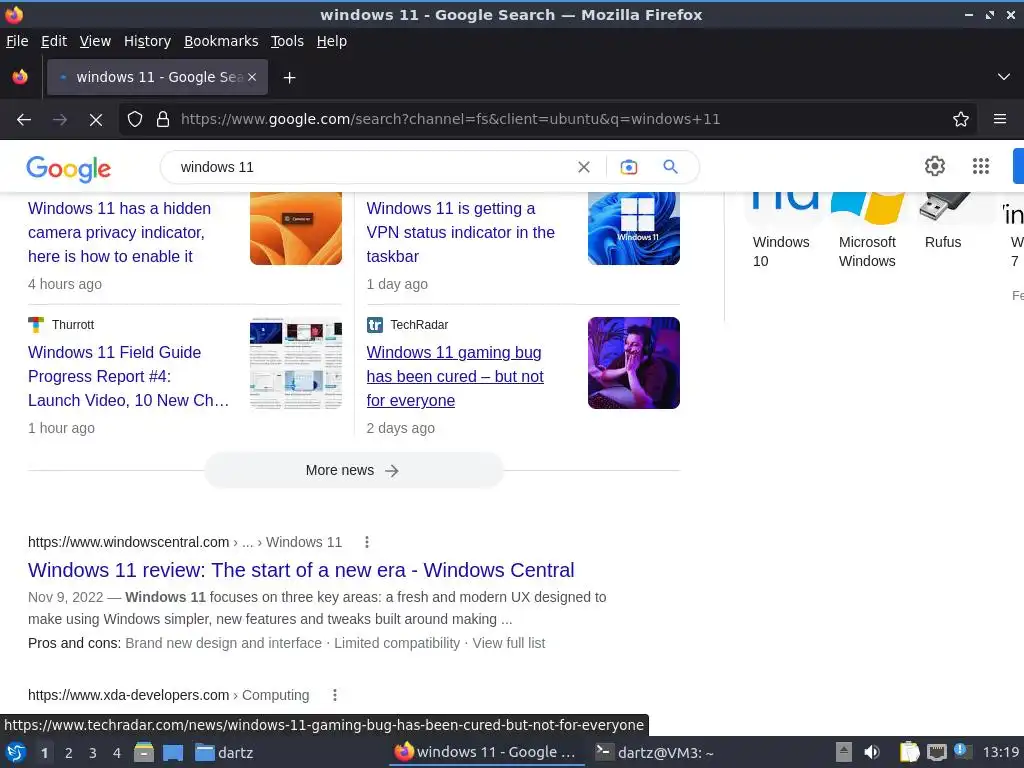Open the clipboard manager tray icon

(x=909, y=752)
